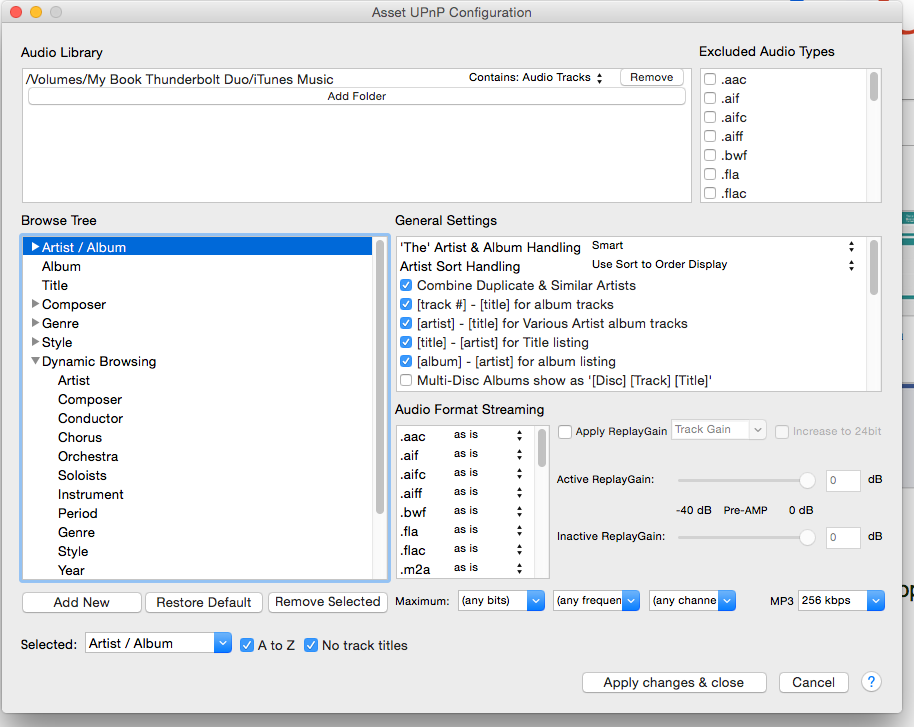This screenshot has width=914, height=727.
Task: Change .aiff streaming format stepper
Action: pos(519,493)
